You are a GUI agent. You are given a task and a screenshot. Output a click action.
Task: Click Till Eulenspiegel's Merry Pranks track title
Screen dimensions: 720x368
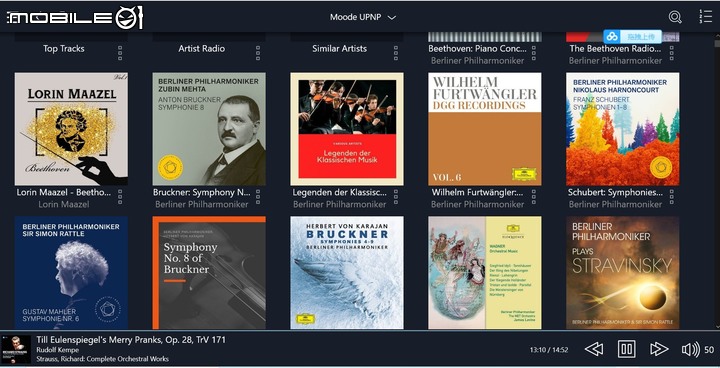click(131, 340)
